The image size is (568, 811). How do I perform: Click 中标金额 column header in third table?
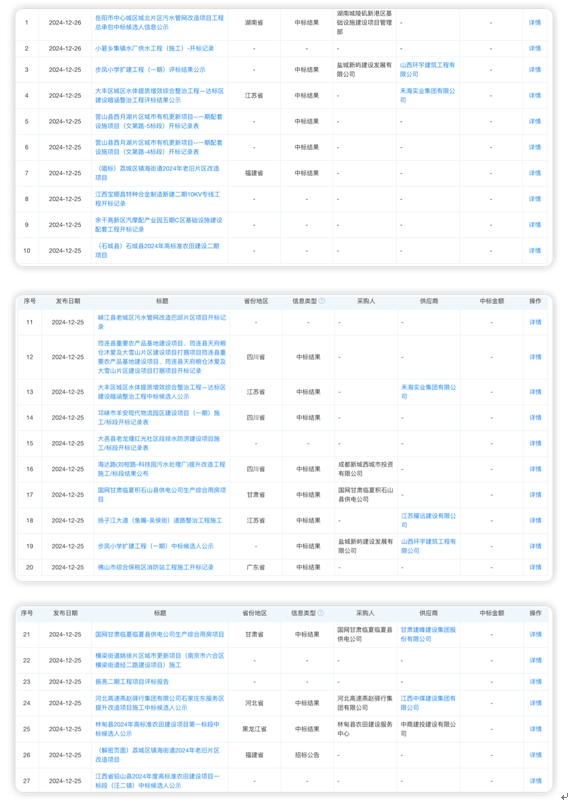pyautogui.click(x=491, y=613)
